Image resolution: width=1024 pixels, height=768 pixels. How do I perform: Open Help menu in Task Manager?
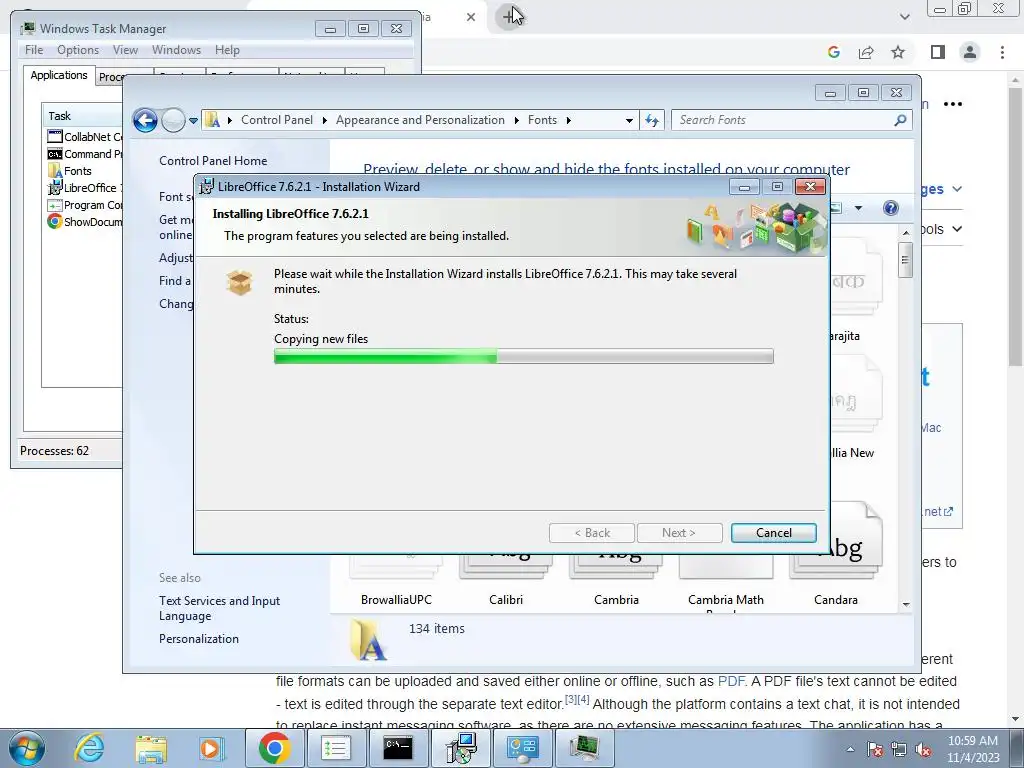point(227,50)
